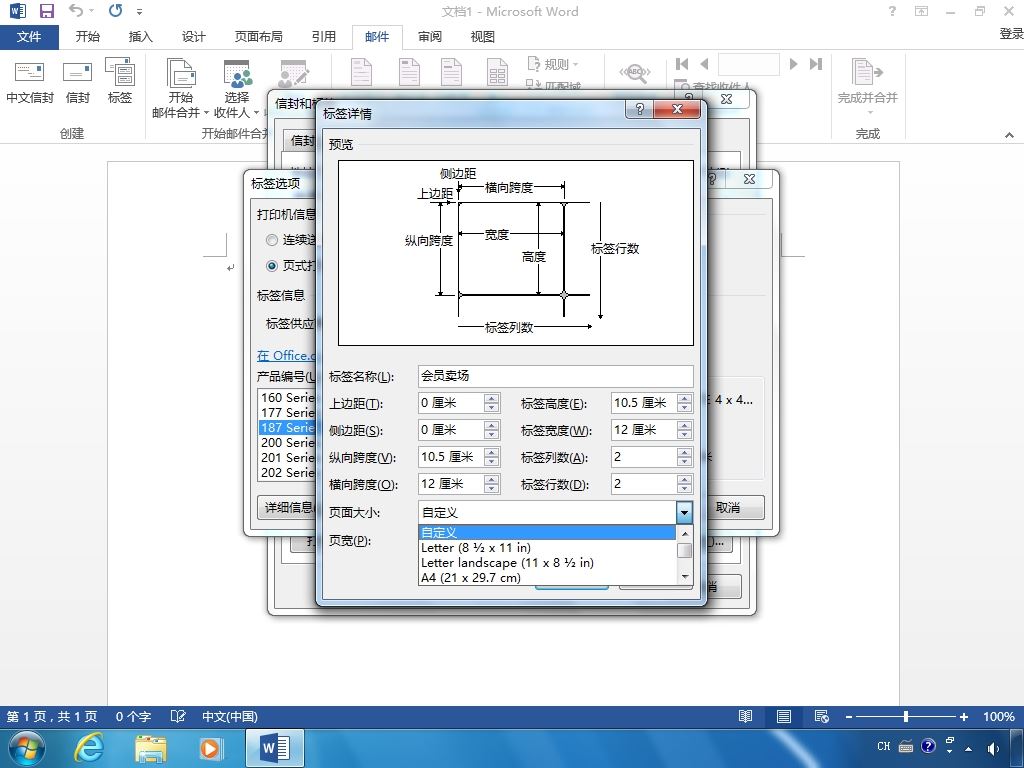
Task: Click 详细信息 button in Label Options dialog
Action: pos(287,507)
